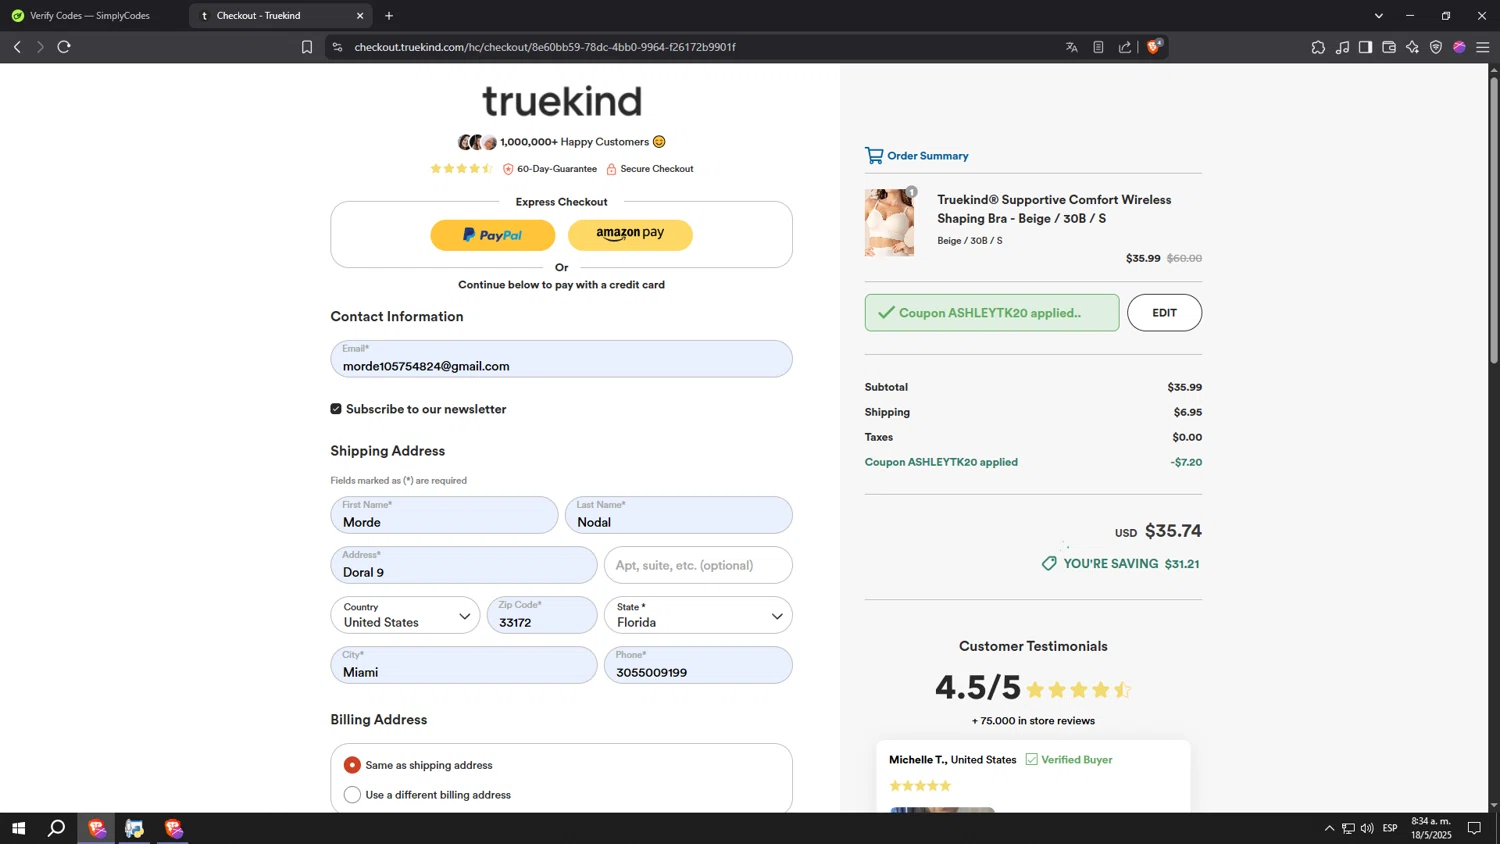The height and width of the screenshot is (844, 1500).
Task: Click the Zip Code field
Action: [x=542, y=615]
